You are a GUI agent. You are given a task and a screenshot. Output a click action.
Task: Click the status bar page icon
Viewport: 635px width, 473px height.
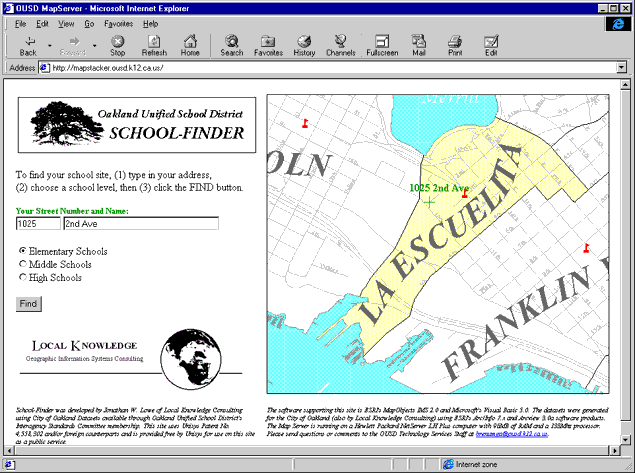(9, 464)
